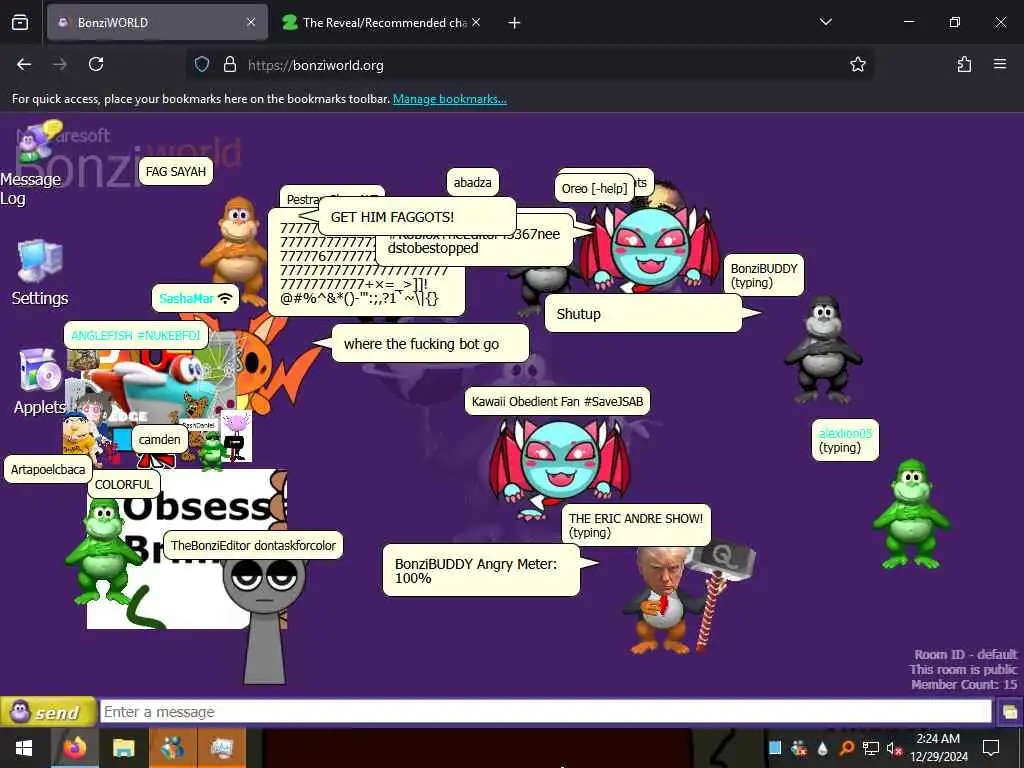The width and height of the screenshot is (1024, 768).
Task: Switch to the BonziWORLD tab
Action: [157, 22]
